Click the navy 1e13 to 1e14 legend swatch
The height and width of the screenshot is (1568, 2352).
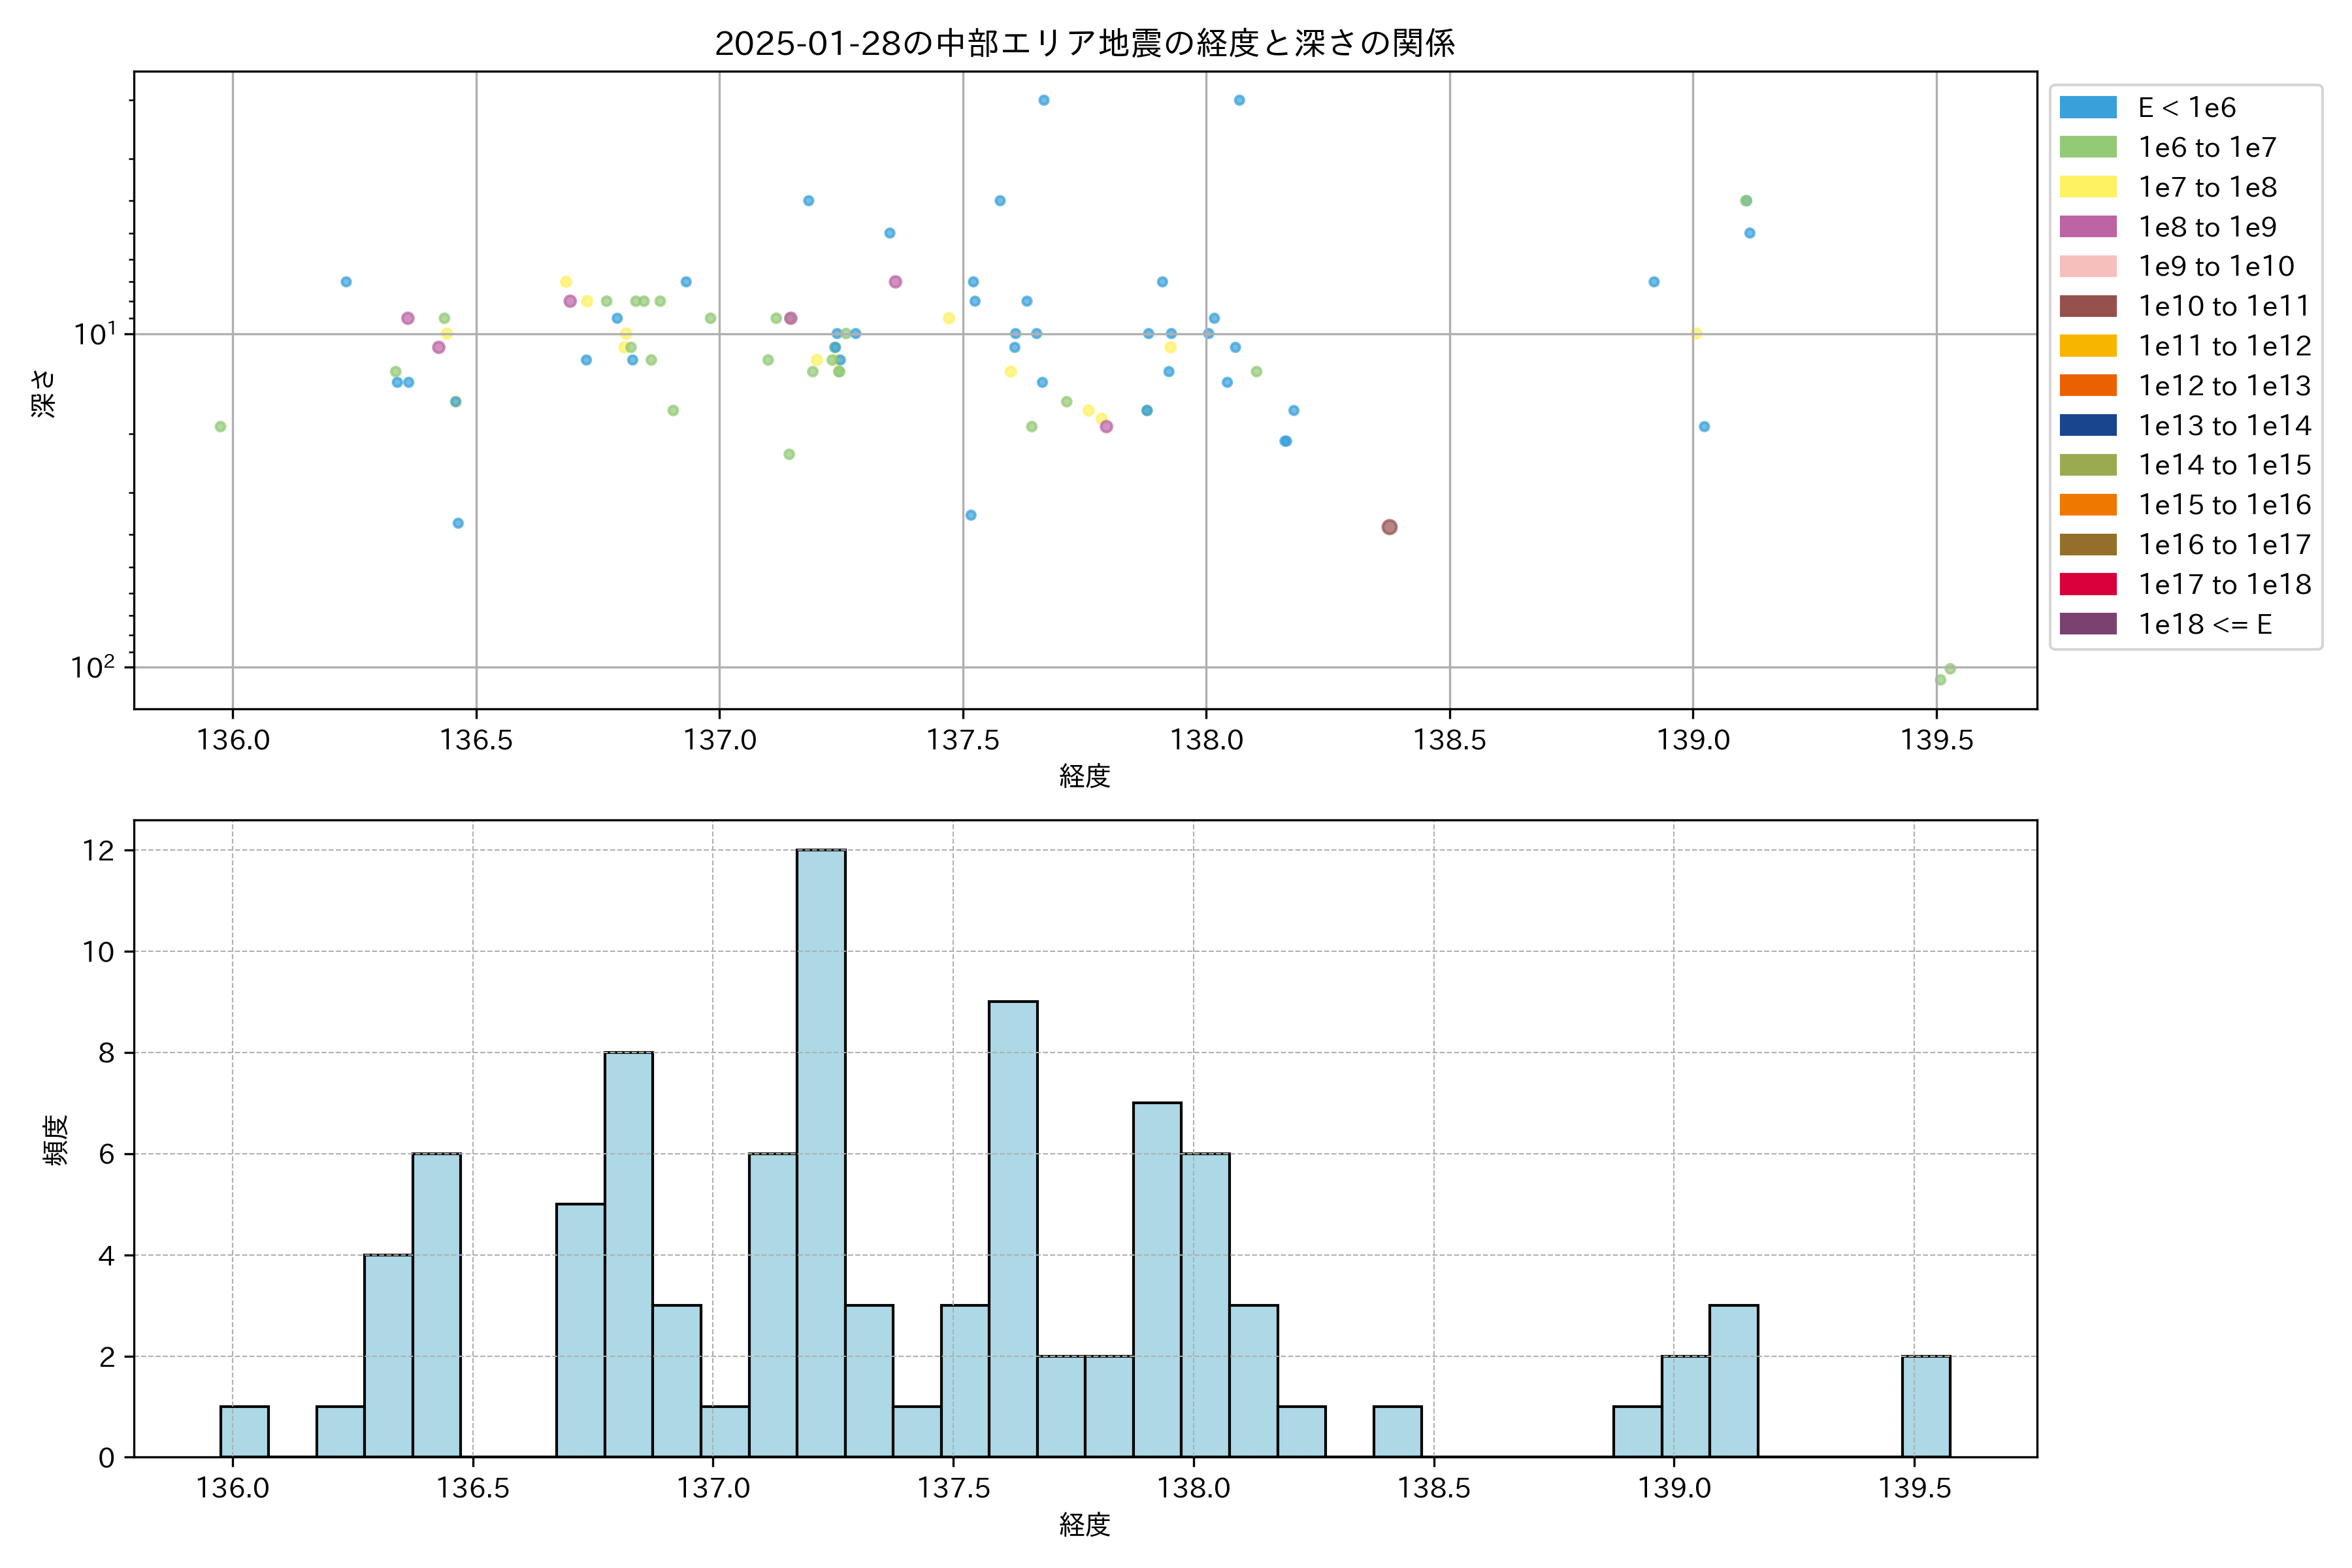(x=2087, y=425)
